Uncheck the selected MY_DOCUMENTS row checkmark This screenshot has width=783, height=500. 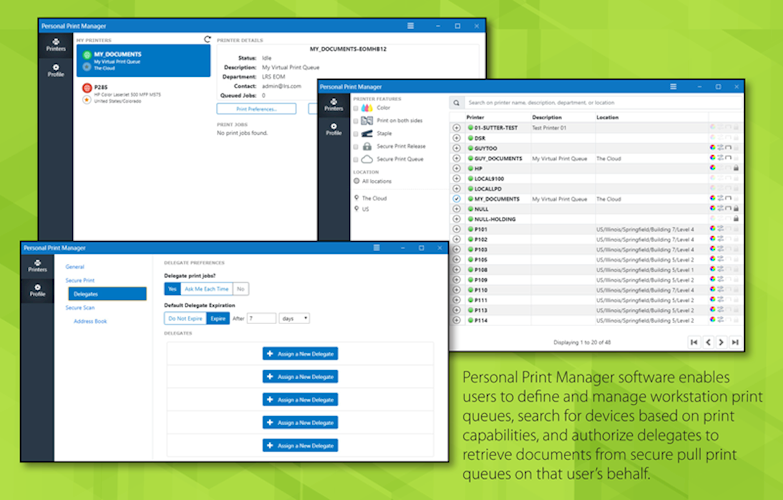click(456, 199)
